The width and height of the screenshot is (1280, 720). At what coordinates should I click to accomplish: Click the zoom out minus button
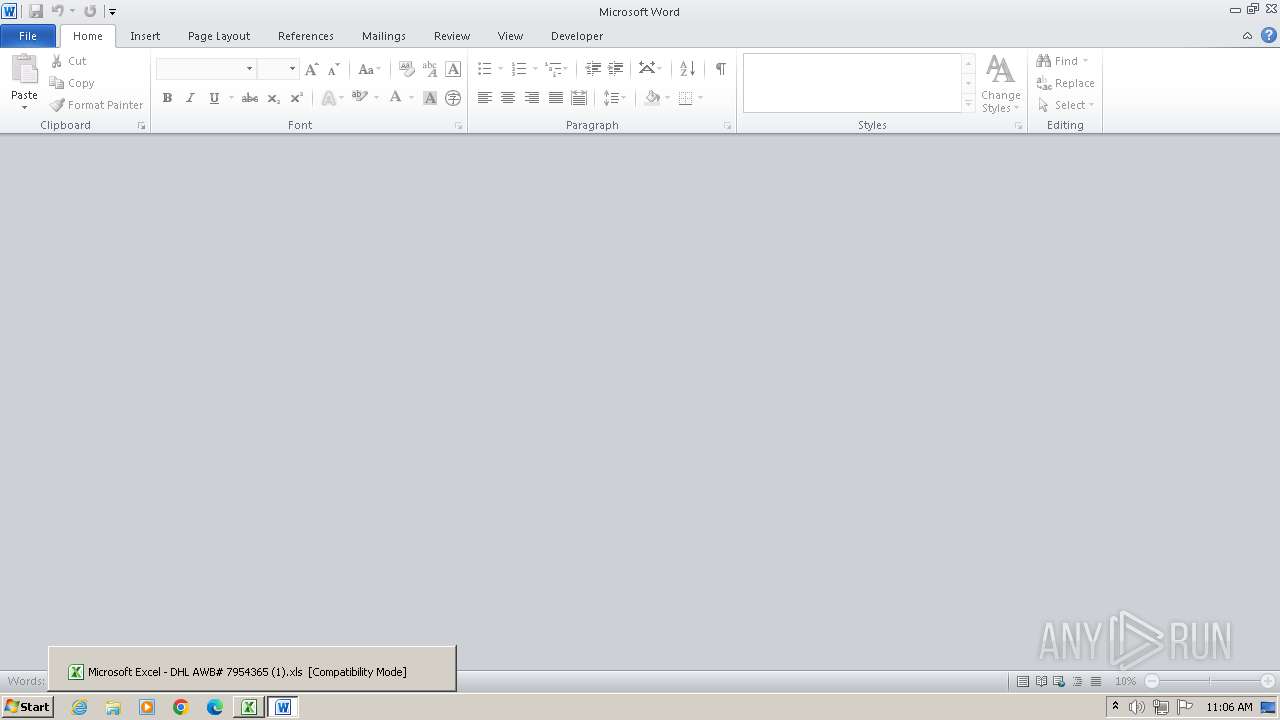click(1152, 681)
